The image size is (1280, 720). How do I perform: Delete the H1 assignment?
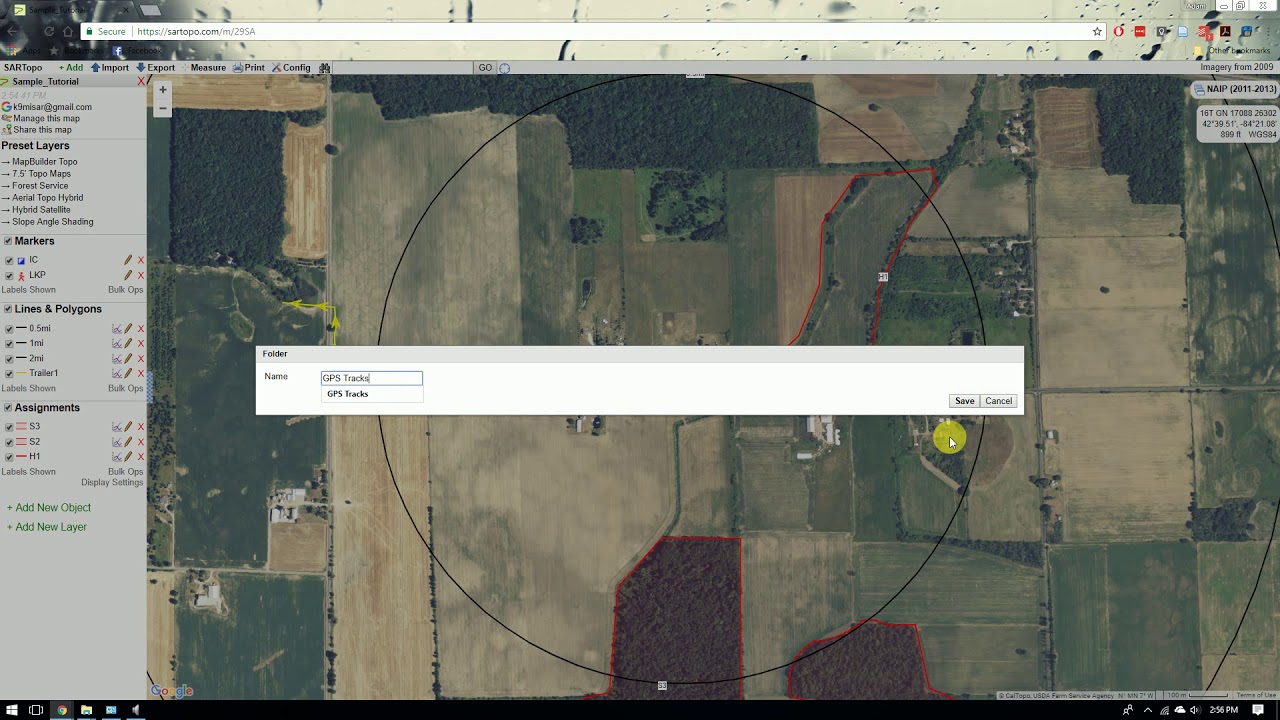[141, 456]
